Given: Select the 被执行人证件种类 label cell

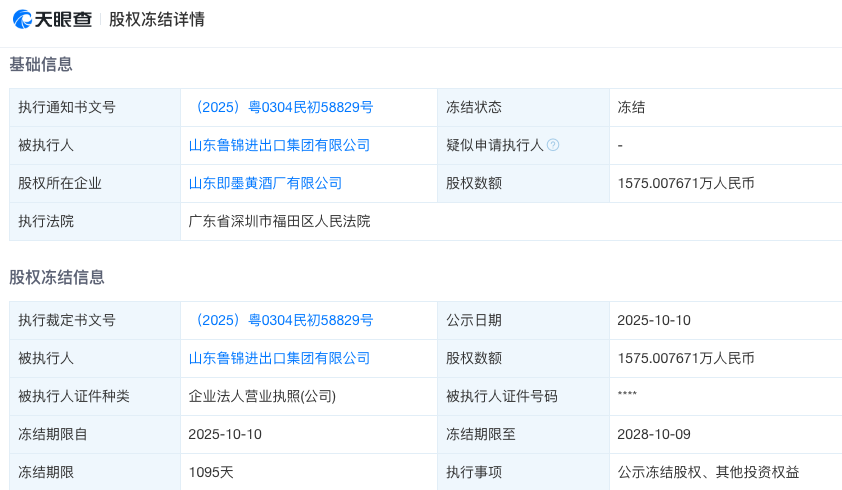Looking at the screenshot, I should (95, 397).
